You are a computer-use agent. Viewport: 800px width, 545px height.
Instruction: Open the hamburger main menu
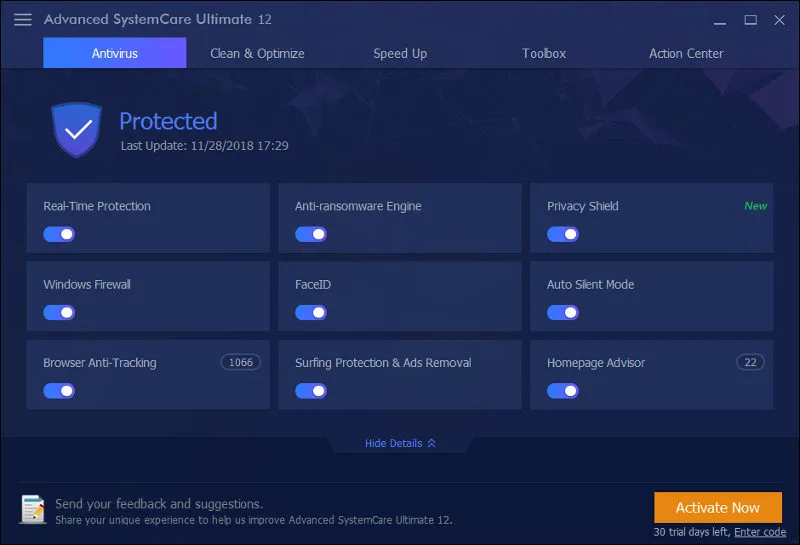[x=23, y=19]
